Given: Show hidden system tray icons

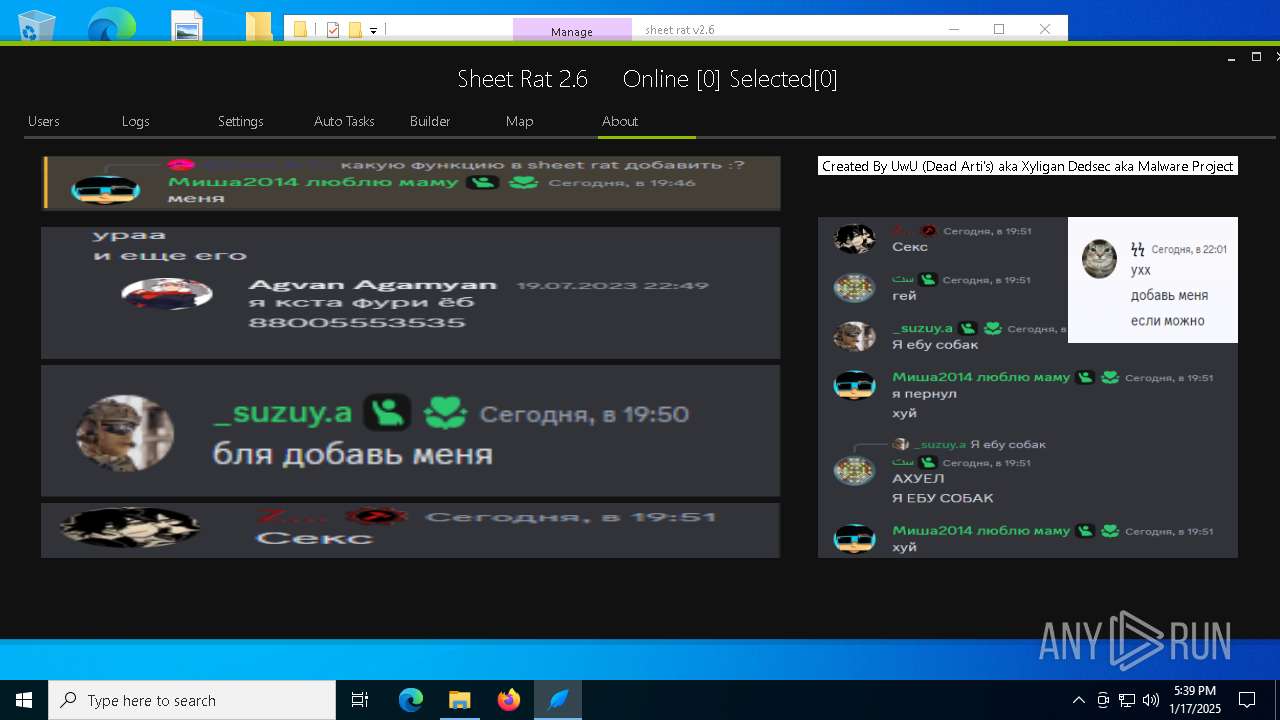Looking at the screenshot, I should (1078, 700).
